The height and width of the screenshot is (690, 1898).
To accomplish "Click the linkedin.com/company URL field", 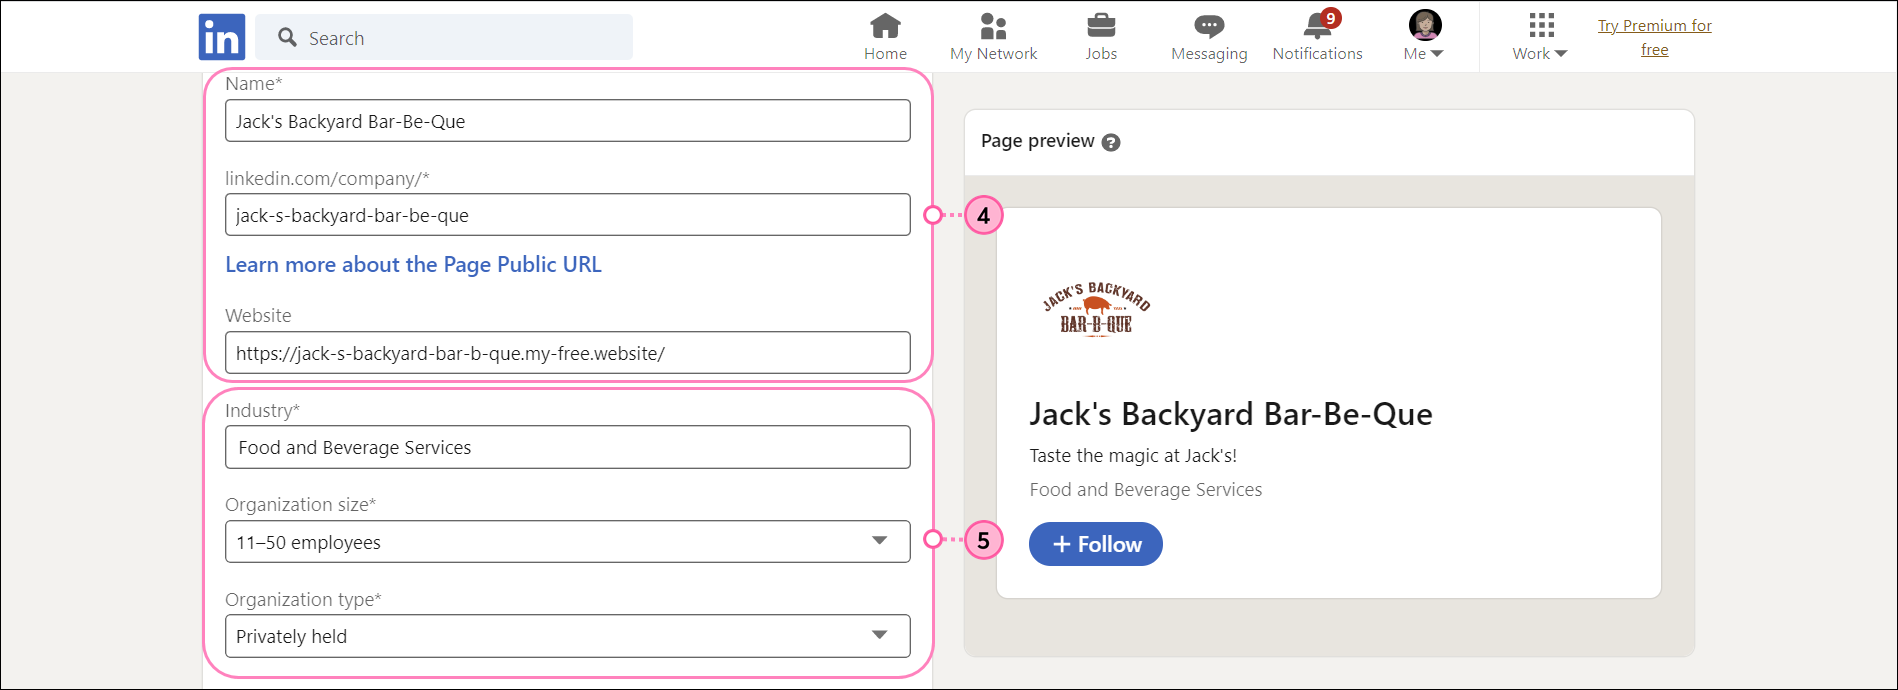I will point(568,215).
